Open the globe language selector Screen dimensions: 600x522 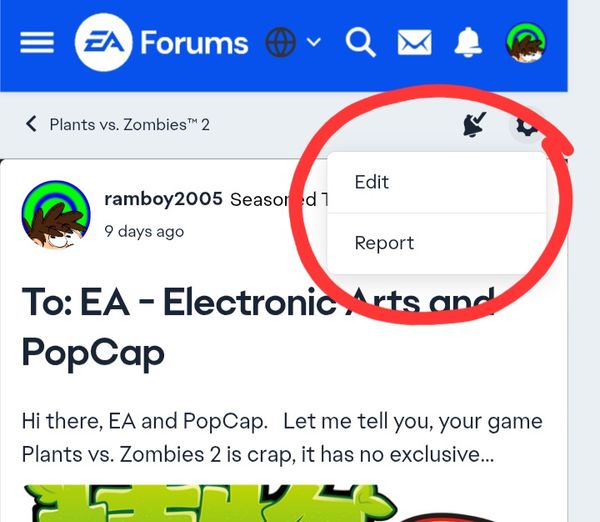(x=280, y=42)
